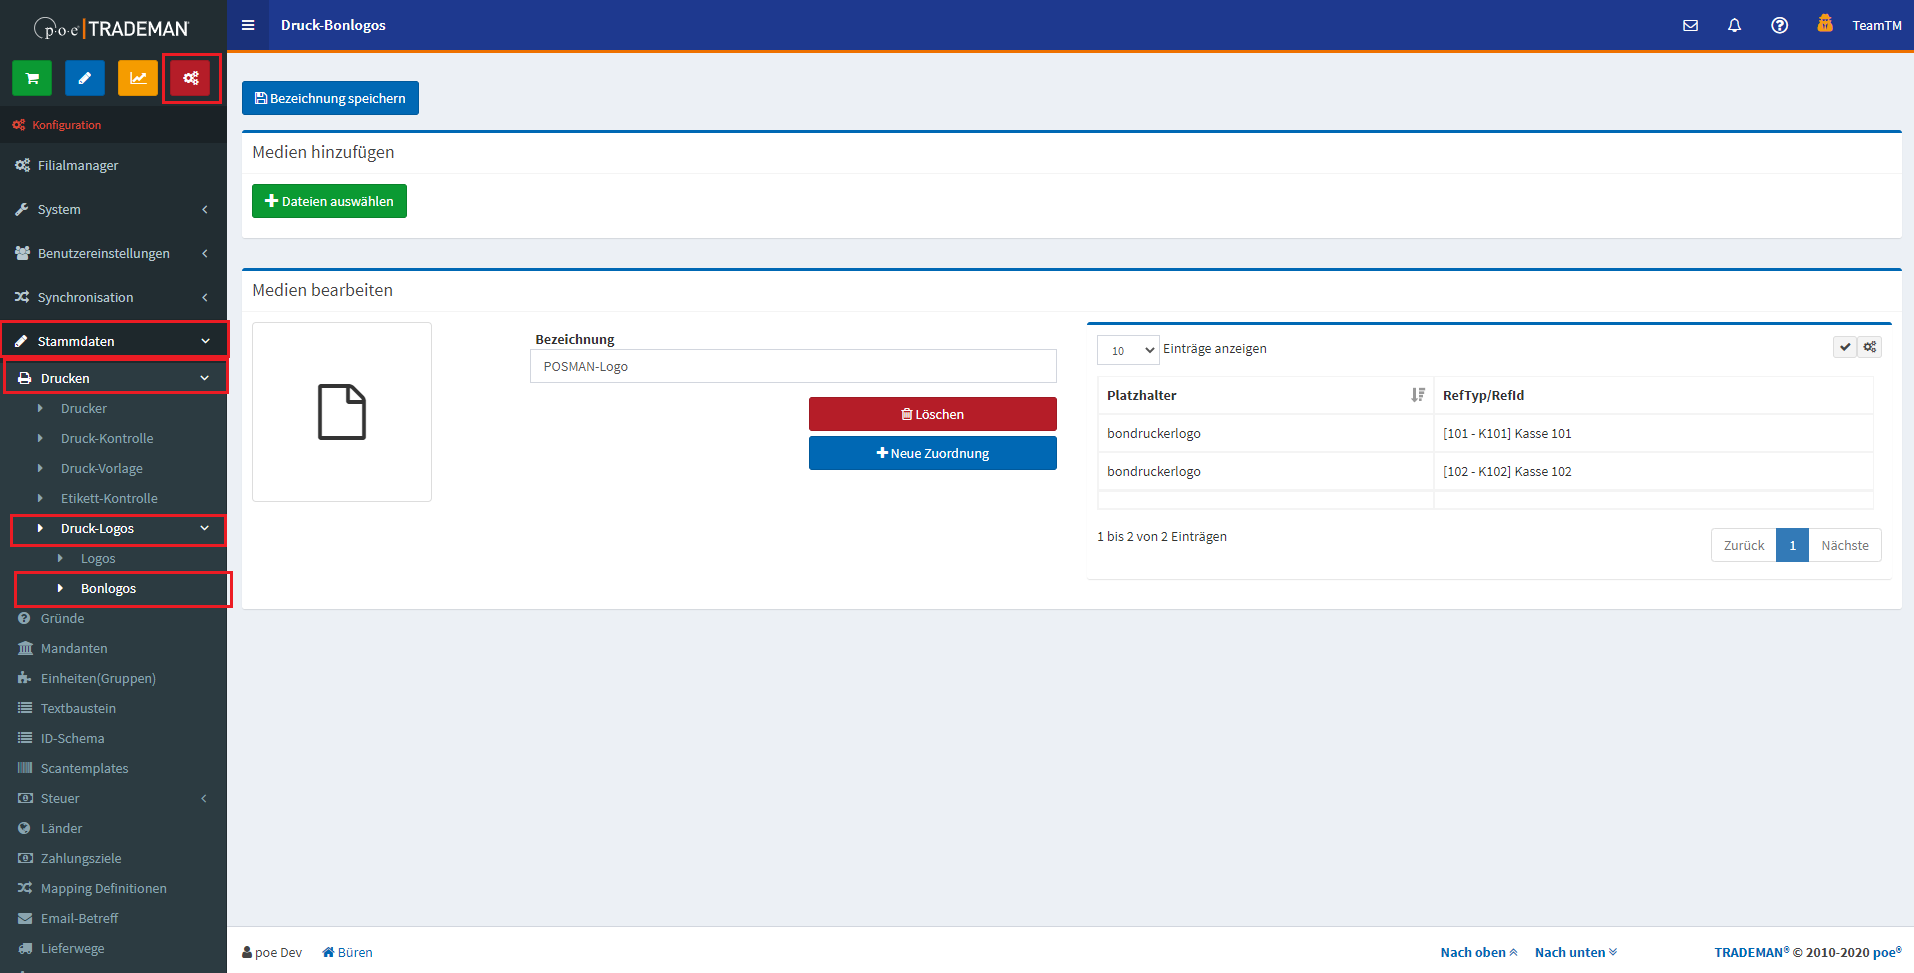Open the orange chart statistics module
Screen dimensions: 1914x973
138,78
